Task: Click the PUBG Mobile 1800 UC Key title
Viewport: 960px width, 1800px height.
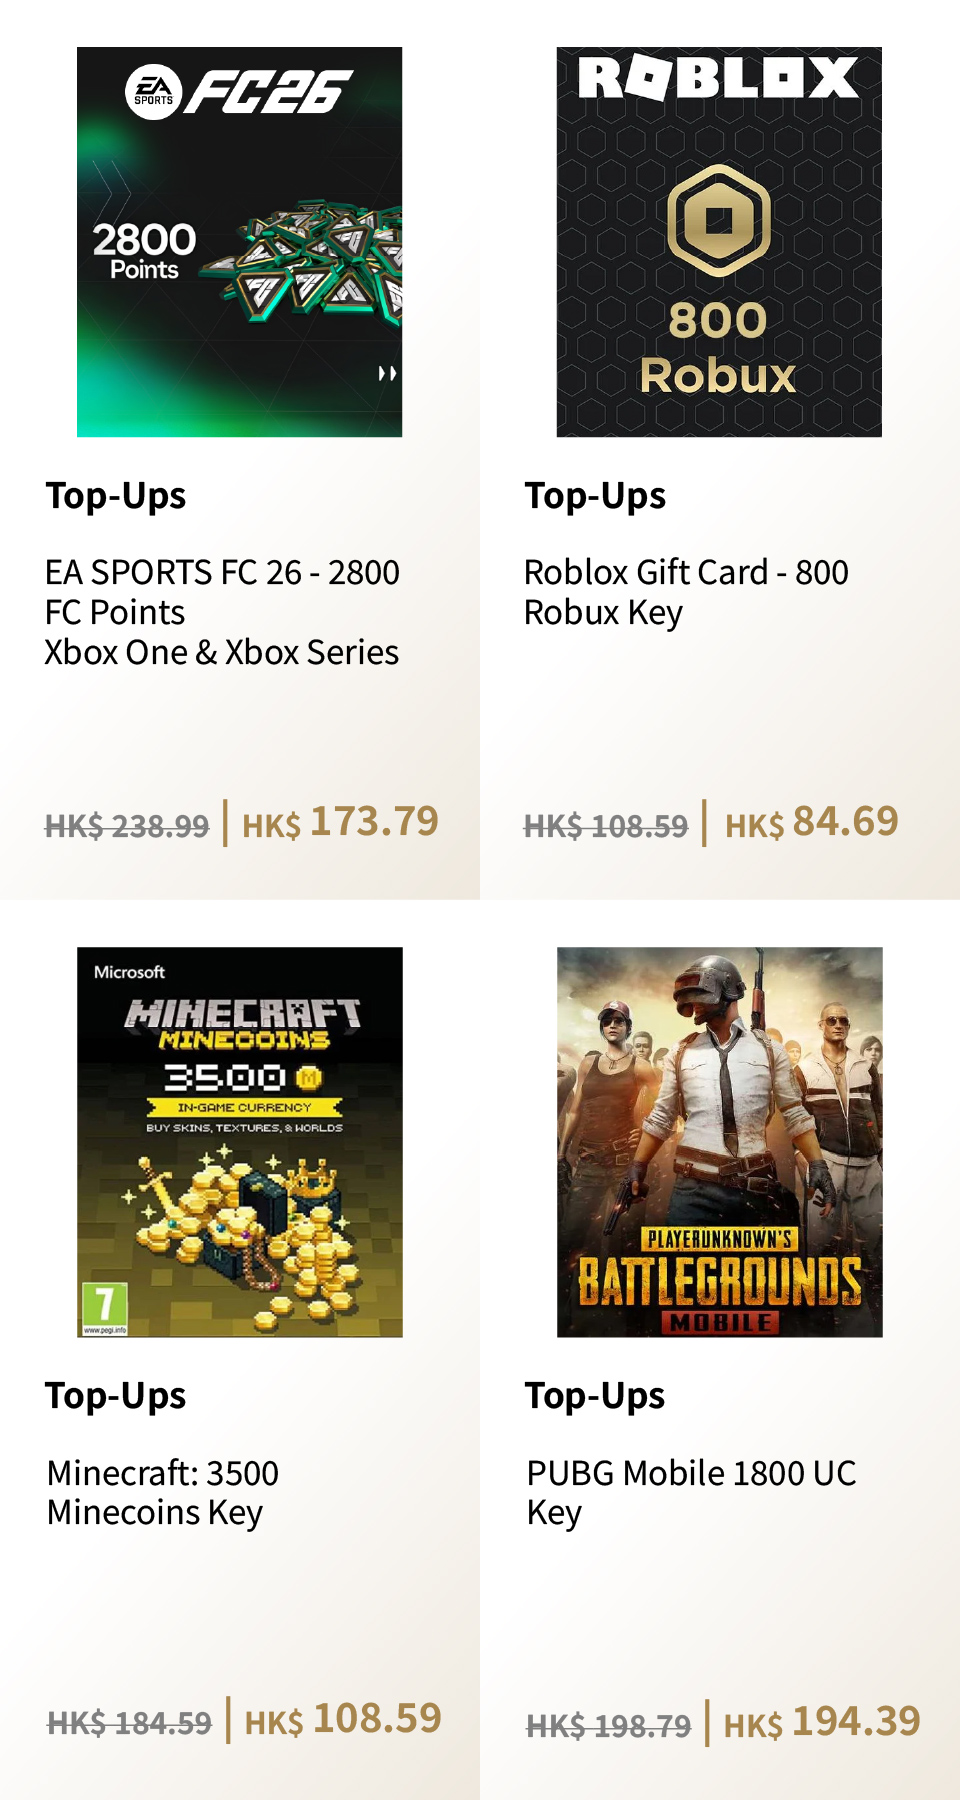Action: pos(691,1492)
